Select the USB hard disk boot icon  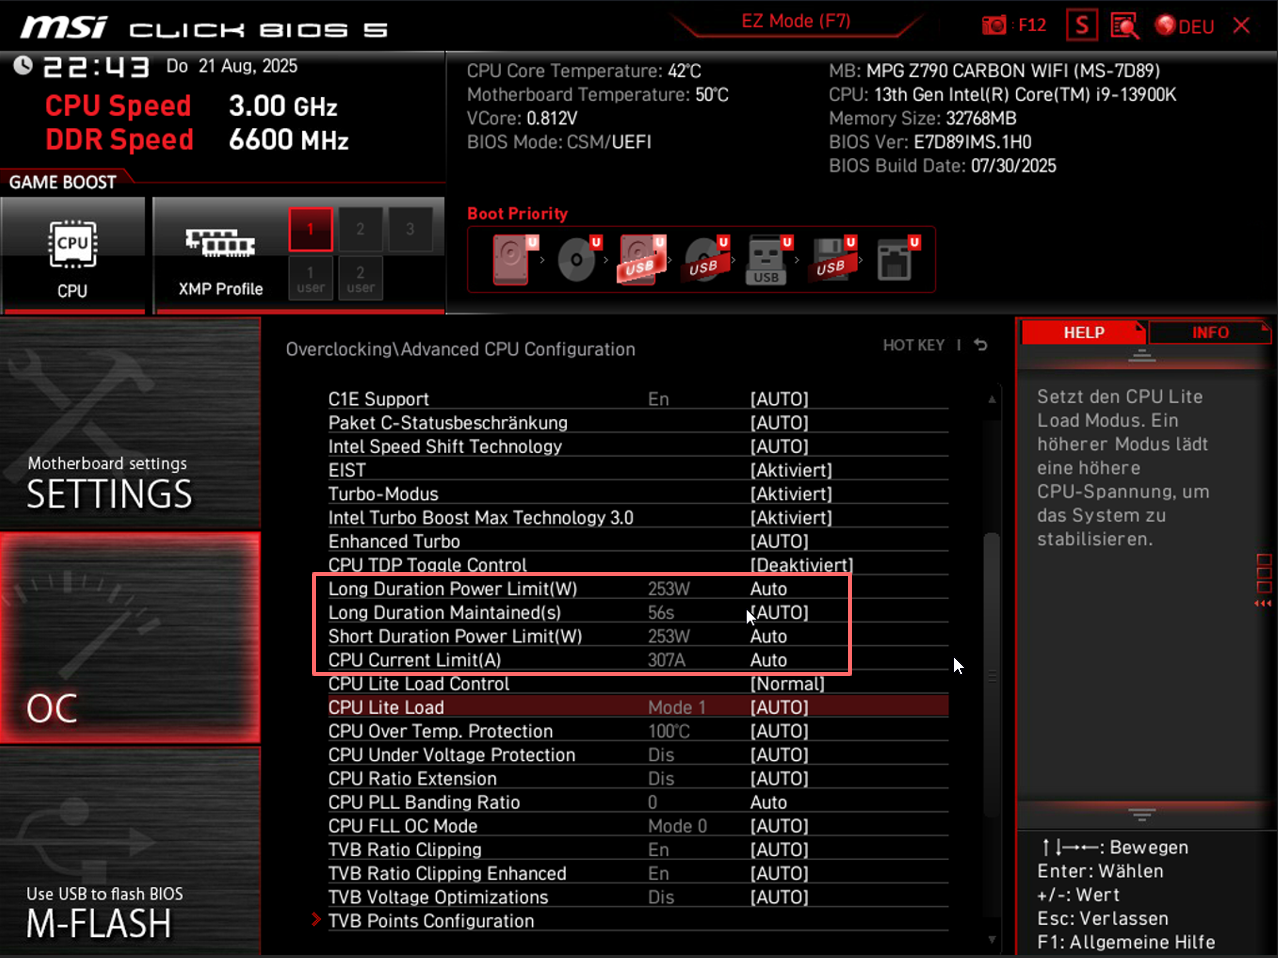[x=641, y=260]
